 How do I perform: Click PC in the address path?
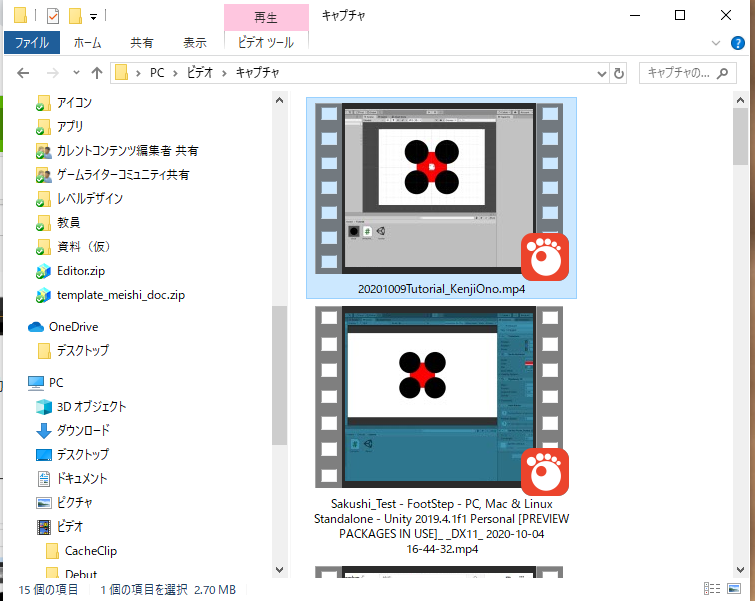157,73
